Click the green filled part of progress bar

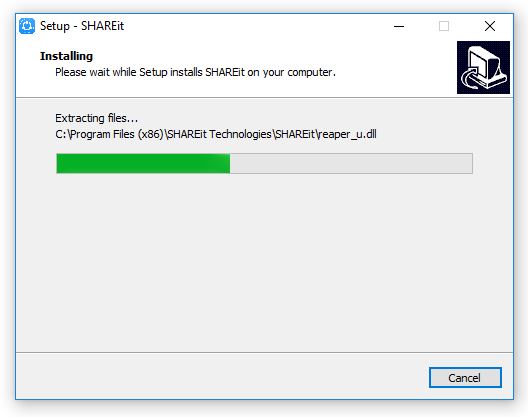pyautogui.click(x=143, y=163)
